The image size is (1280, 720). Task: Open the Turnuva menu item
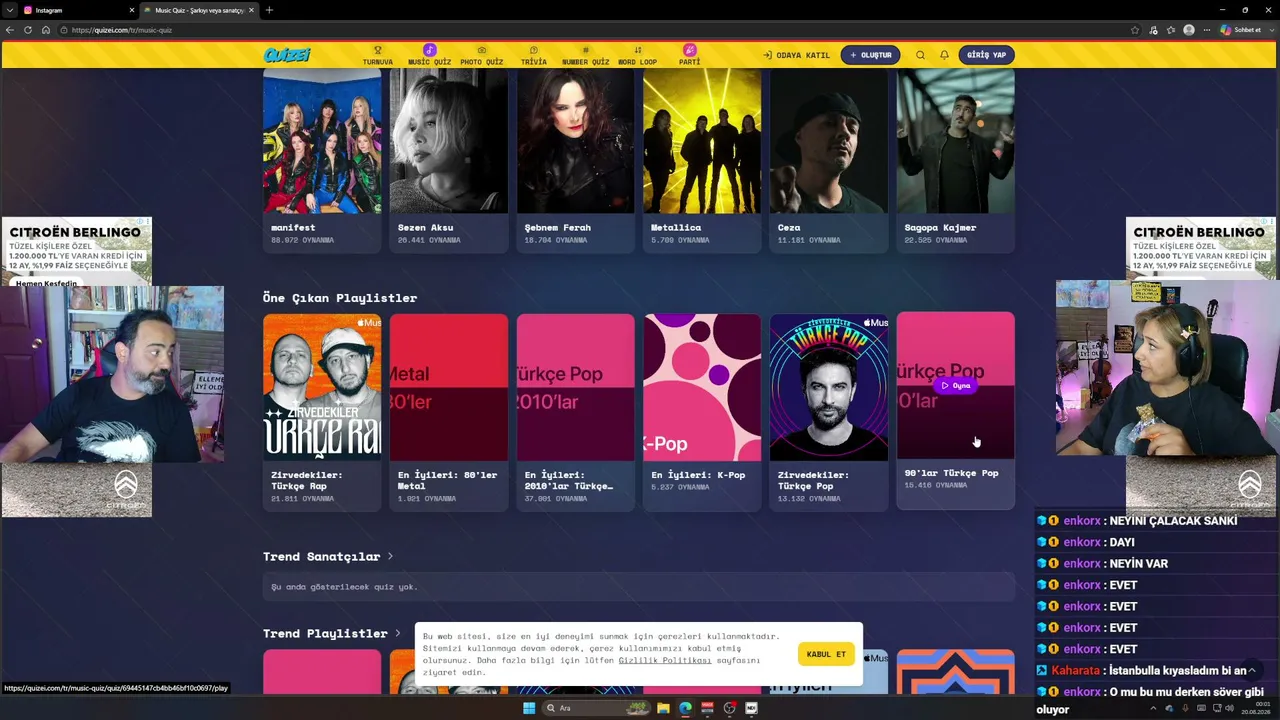click(377, 55)
